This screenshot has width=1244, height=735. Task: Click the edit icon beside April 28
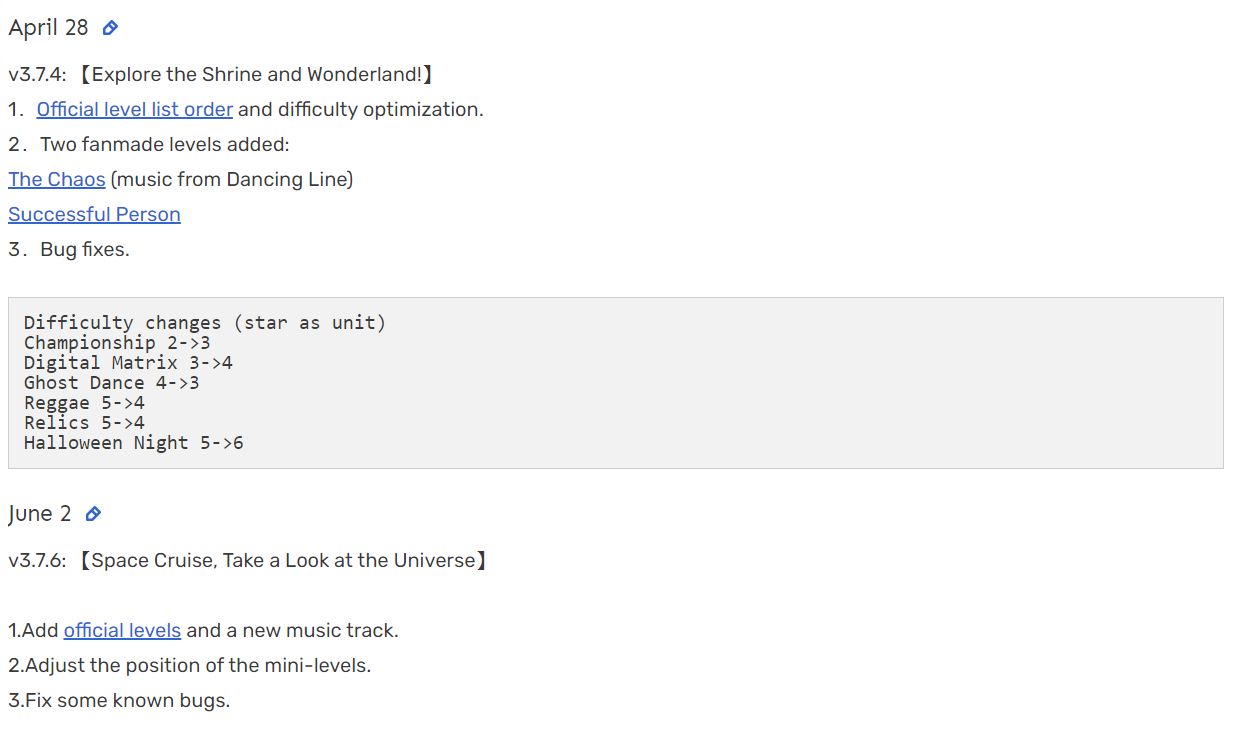[x=109, y=28]
